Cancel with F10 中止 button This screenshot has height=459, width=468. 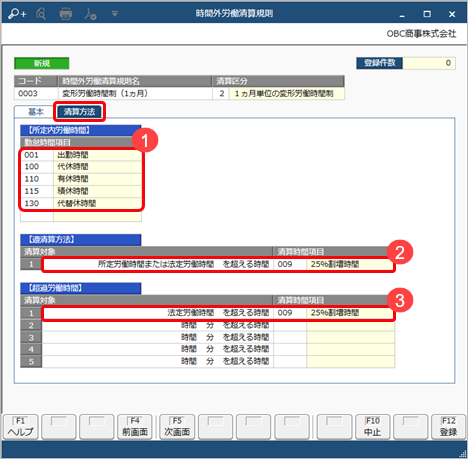coord(372,427)
